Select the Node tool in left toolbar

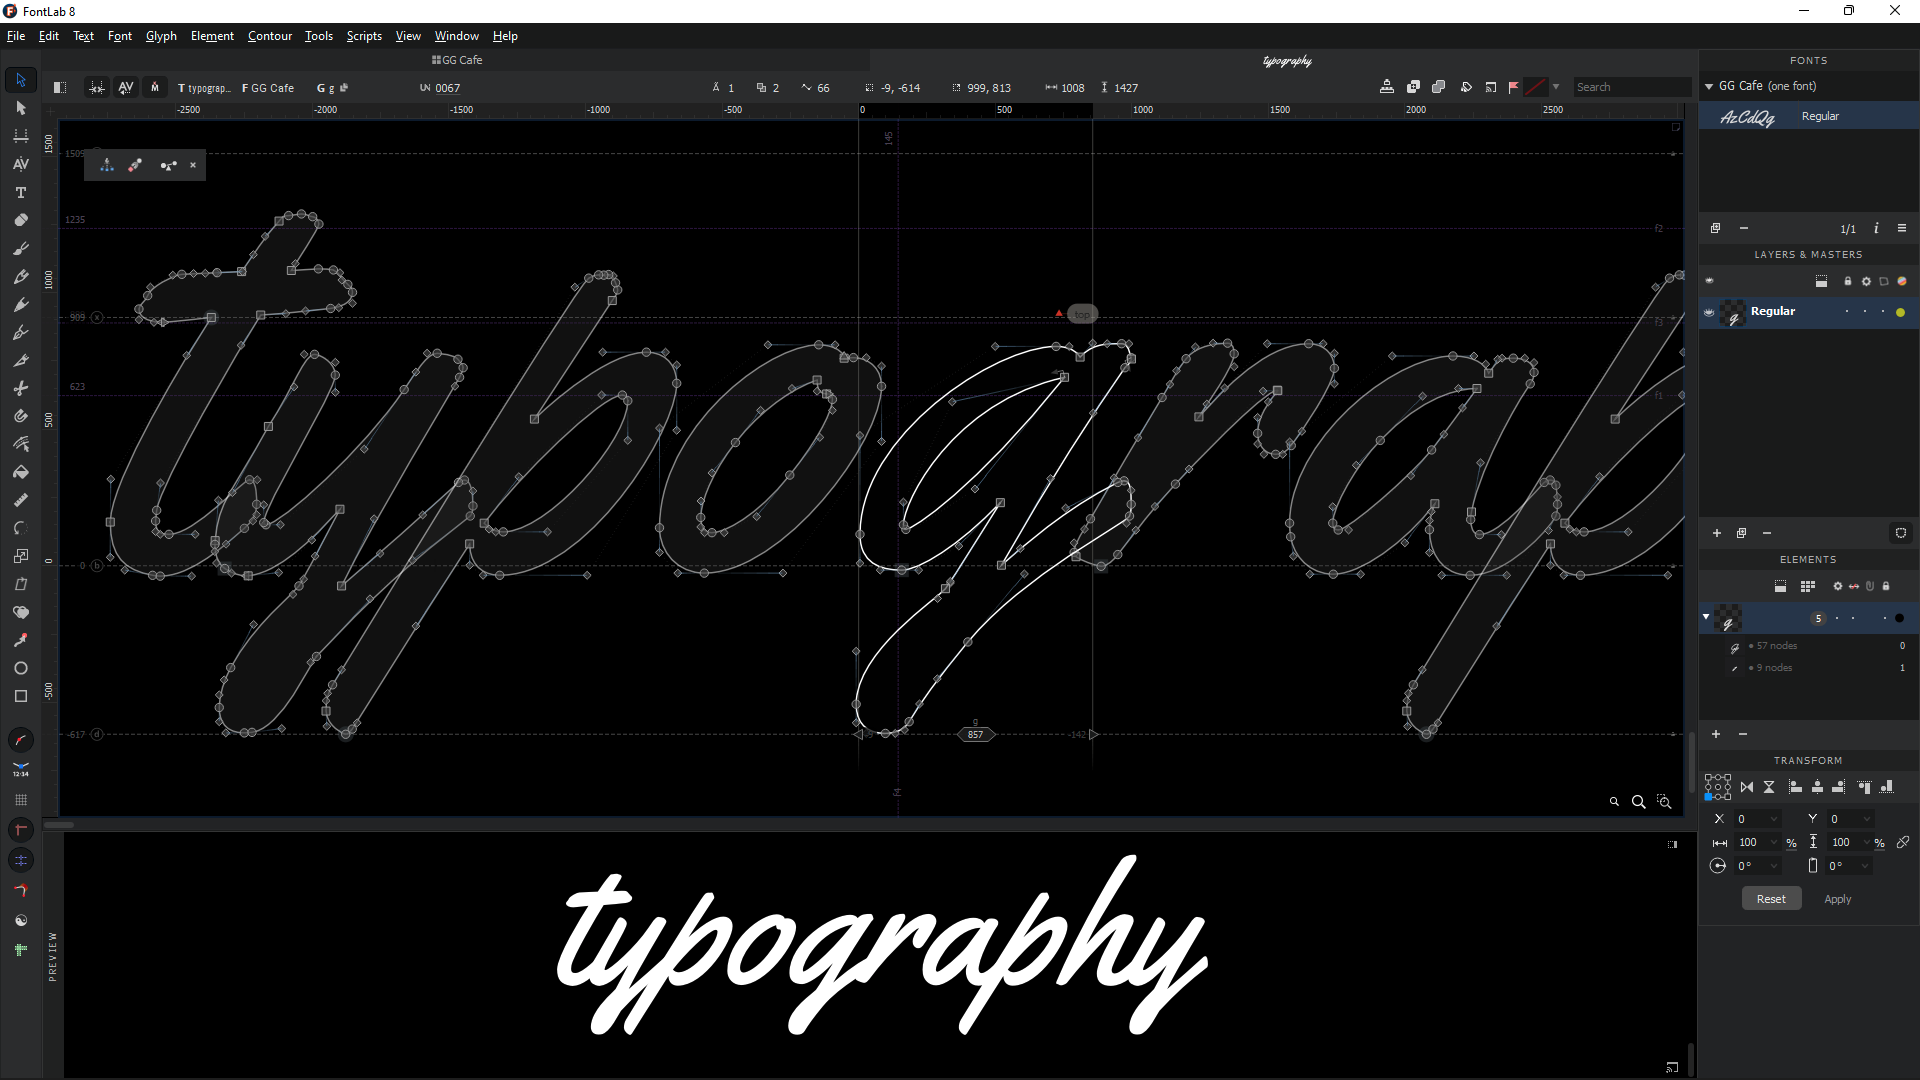20,108
